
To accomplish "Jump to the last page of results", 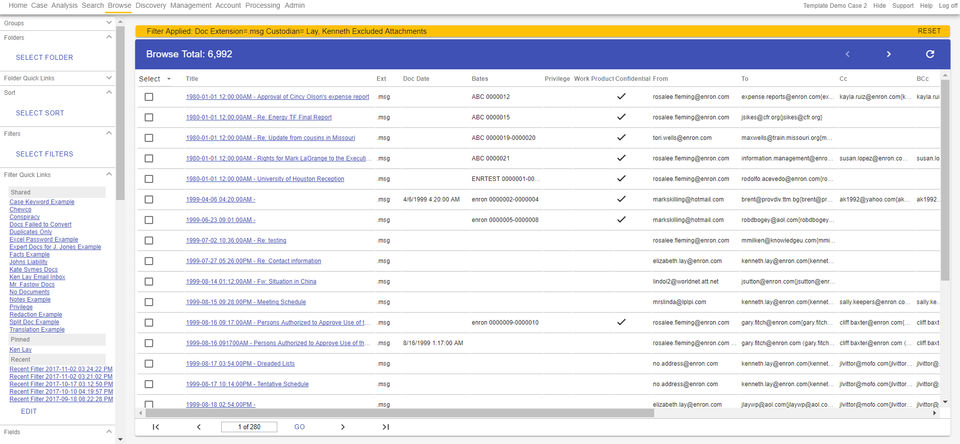I will 386,427.
